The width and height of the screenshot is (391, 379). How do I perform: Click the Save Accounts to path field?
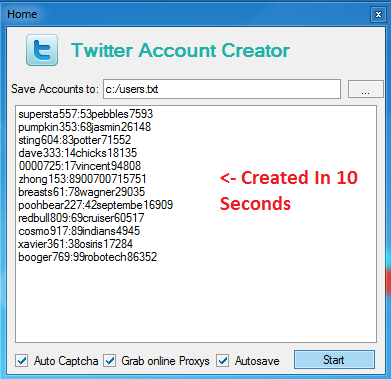(222, 89)
